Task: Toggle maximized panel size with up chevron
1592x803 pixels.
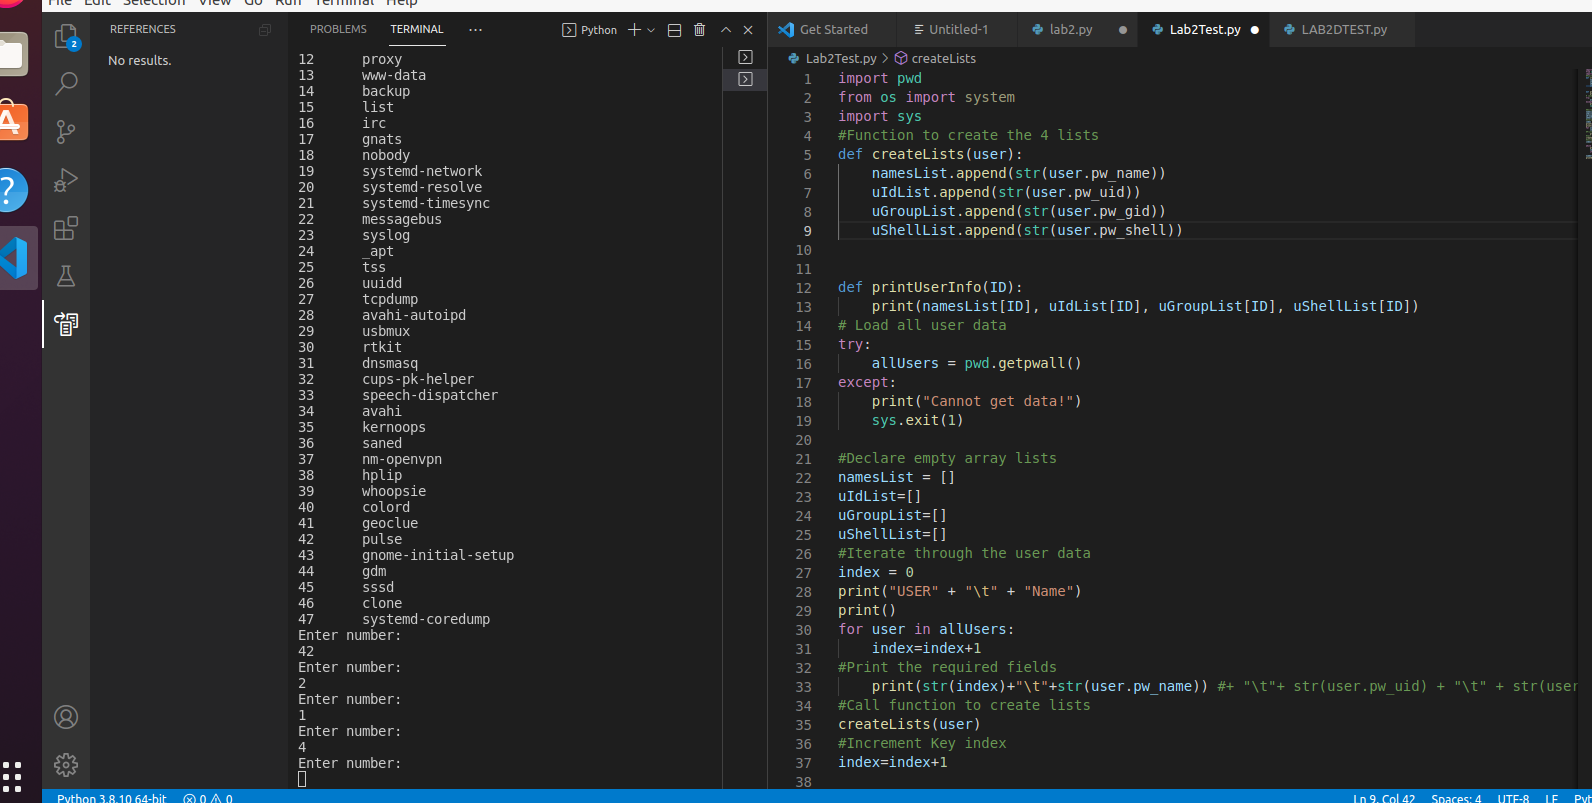Action: [x=725, y=30]
